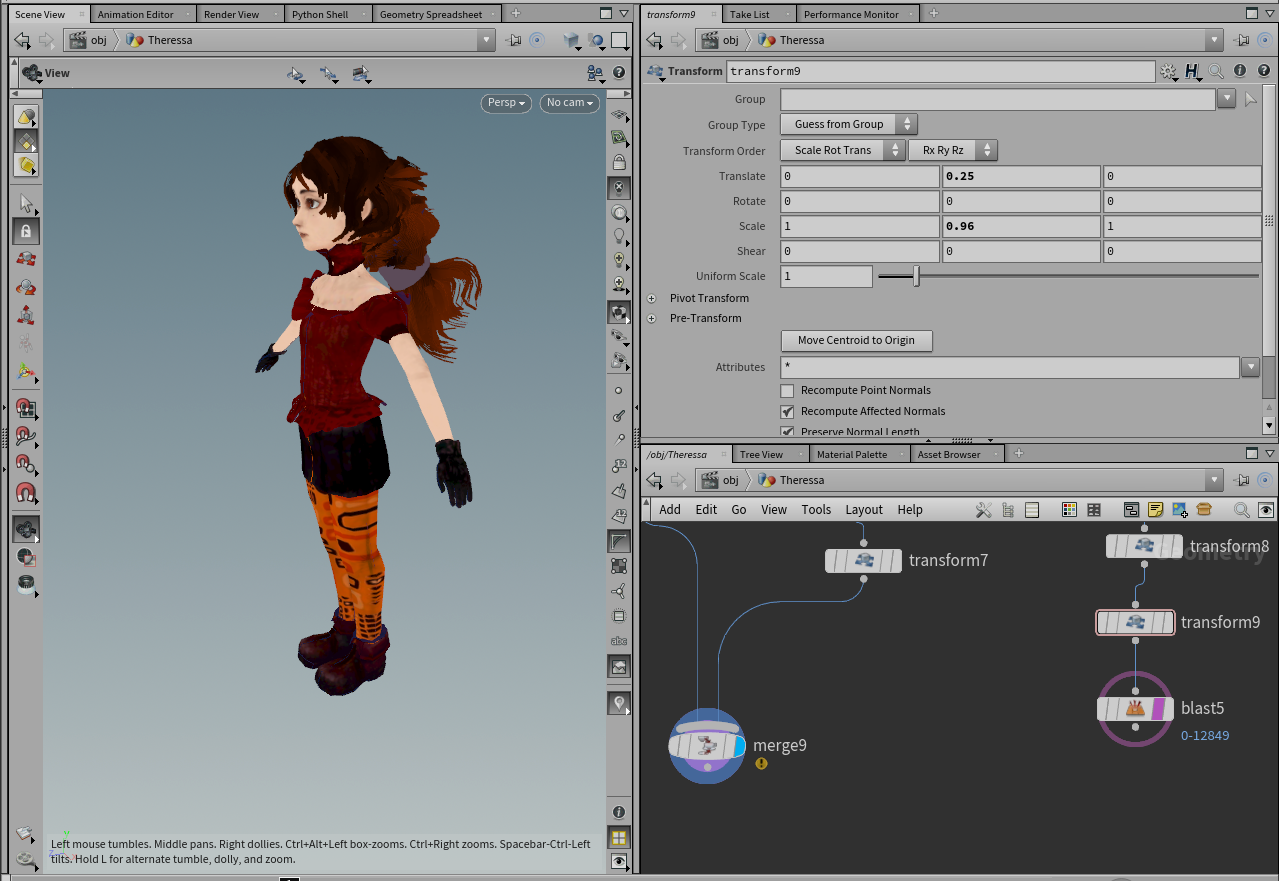
Task: Click the group selection arrow icon
Action: coord(1251,99)
